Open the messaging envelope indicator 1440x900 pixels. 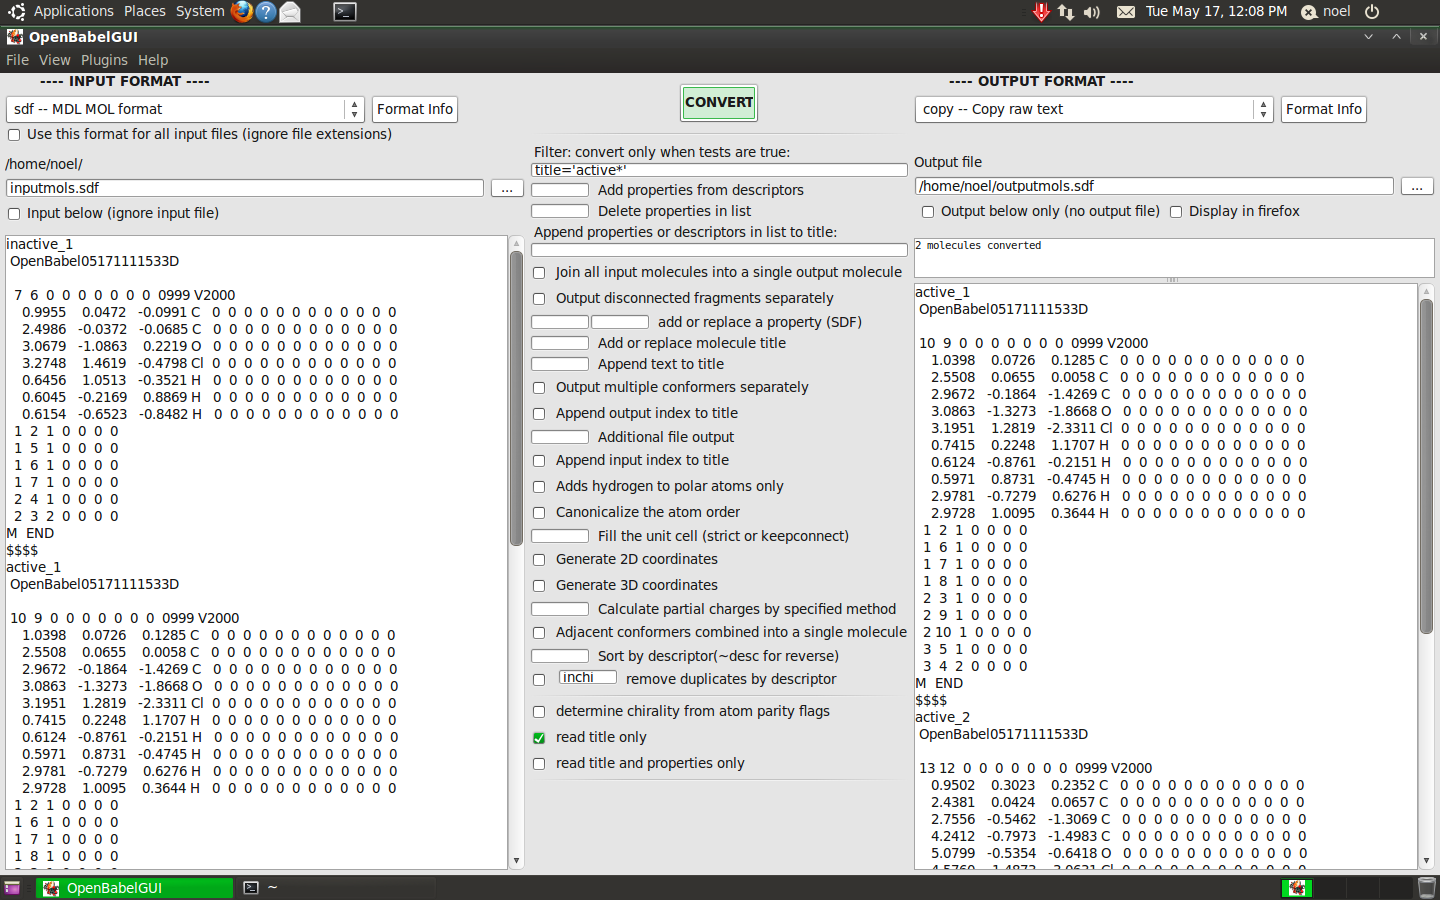(x=1126, y=12)
